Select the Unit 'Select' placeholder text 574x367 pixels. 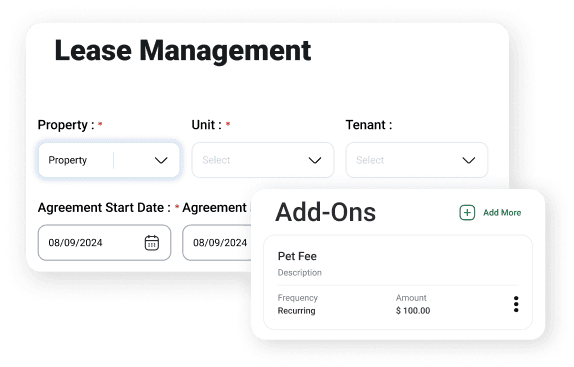pos(216,160)
